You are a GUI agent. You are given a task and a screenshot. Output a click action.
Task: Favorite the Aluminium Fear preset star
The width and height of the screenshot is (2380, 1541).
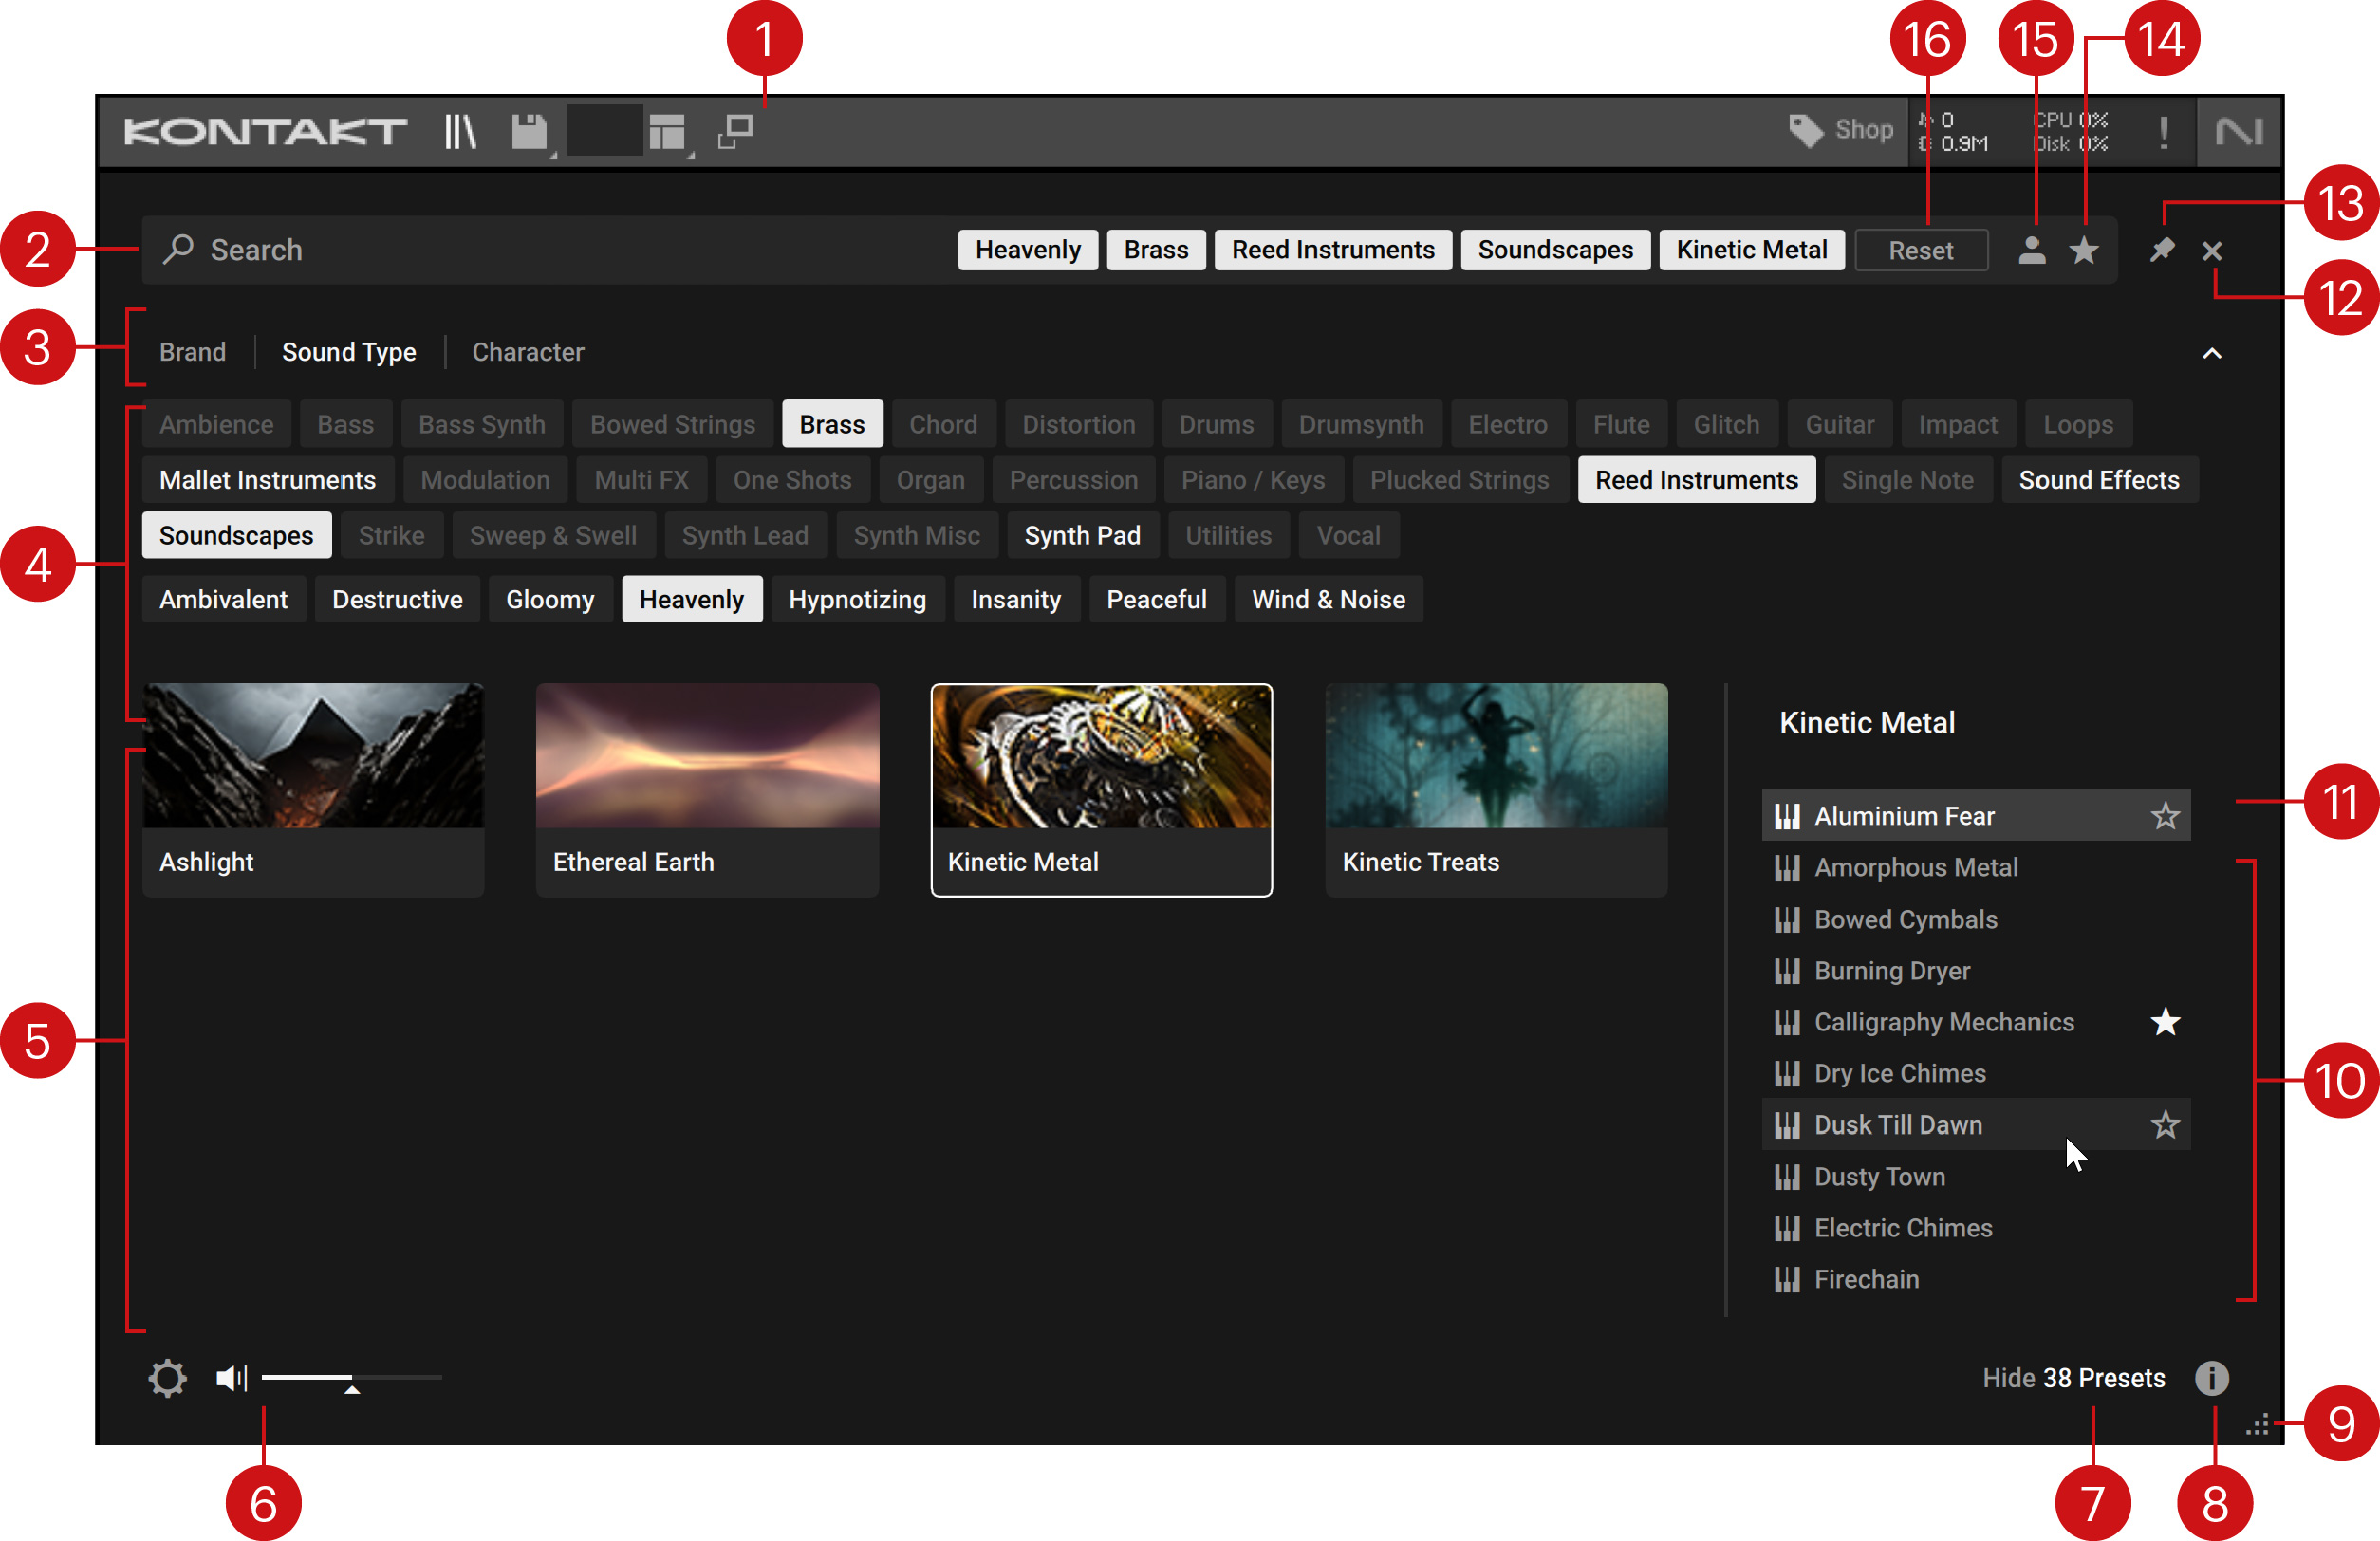[x=2165, y=816]
